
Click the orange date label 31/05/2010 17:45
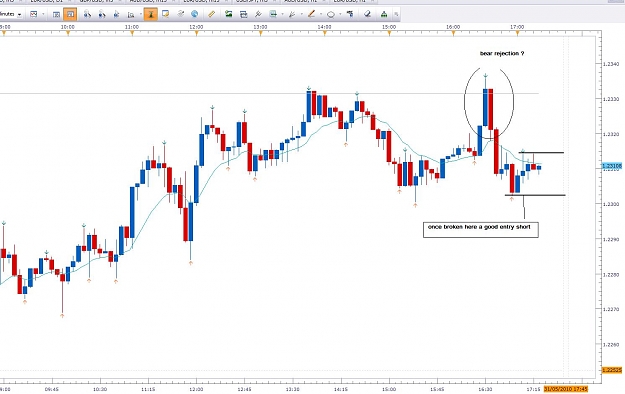click(x=565, y=389)
